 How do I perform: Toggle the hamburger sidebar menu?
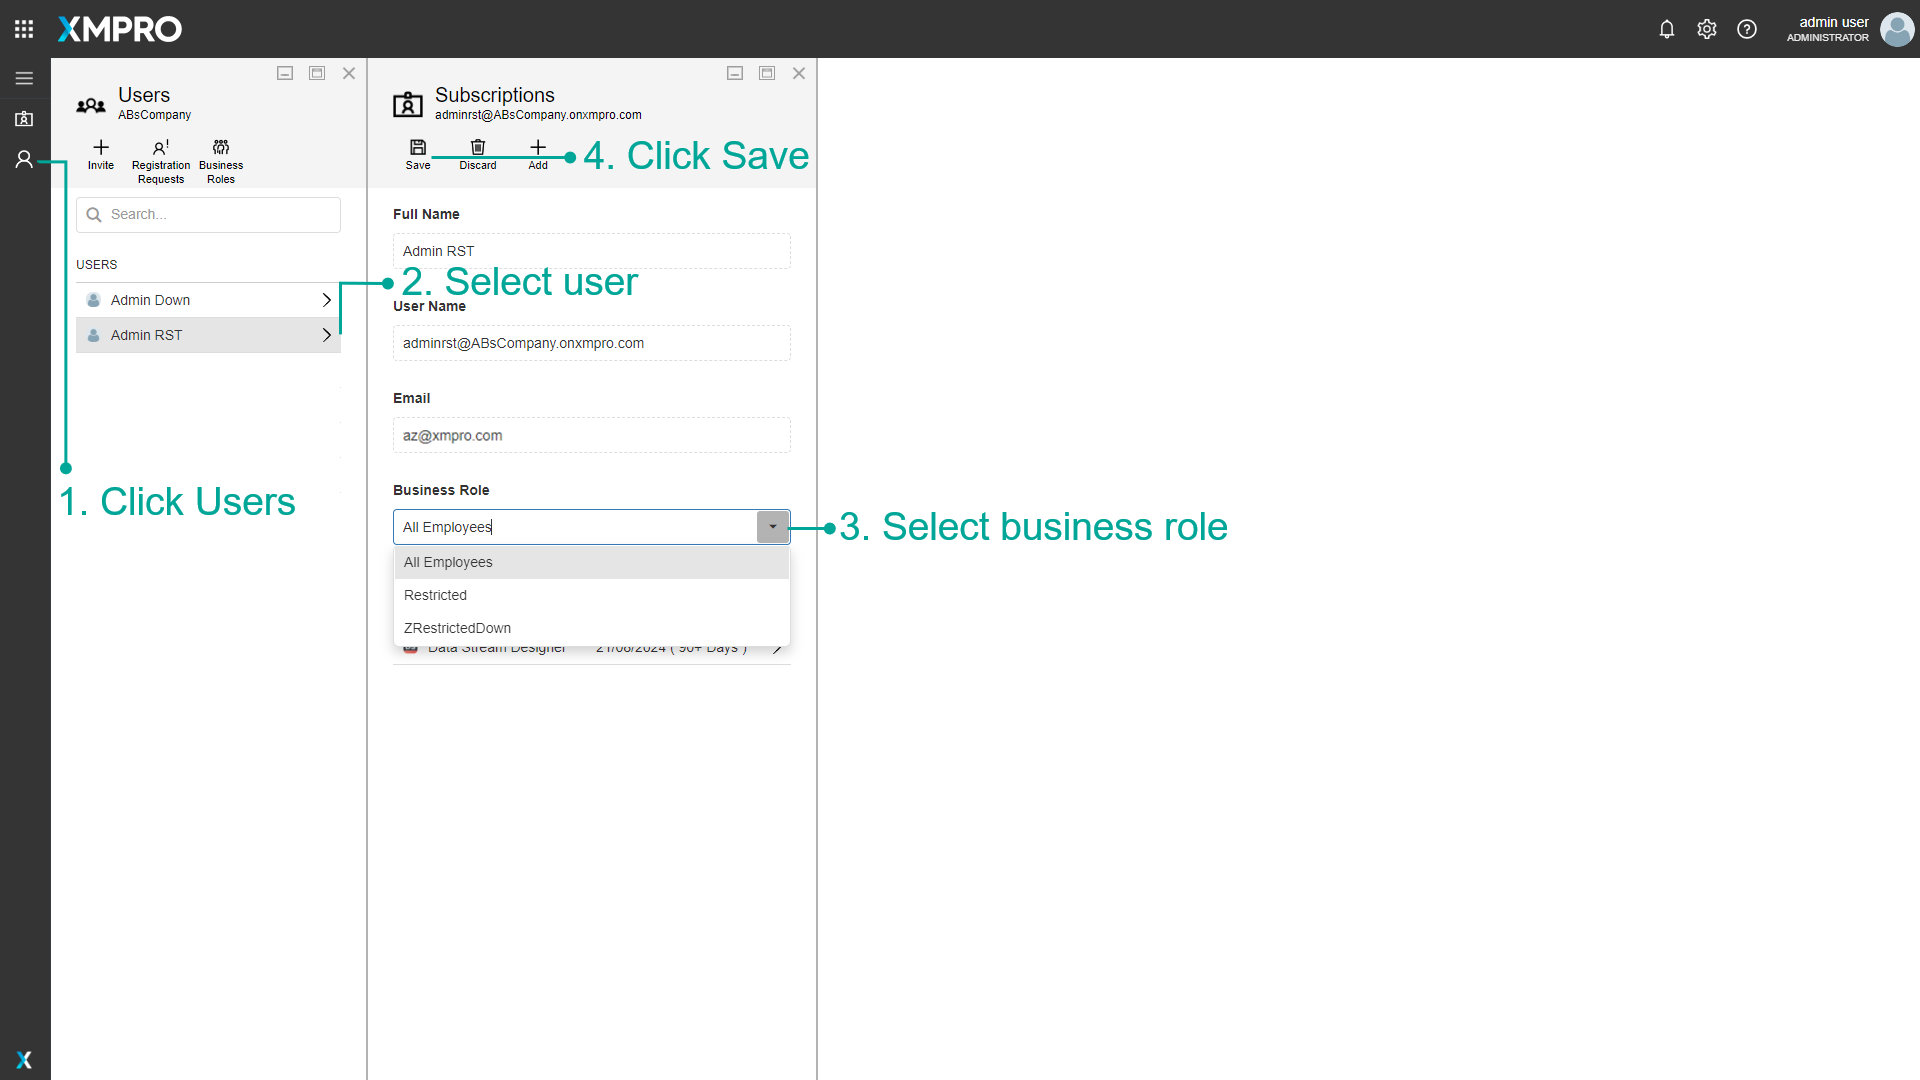tap(24, 78)
